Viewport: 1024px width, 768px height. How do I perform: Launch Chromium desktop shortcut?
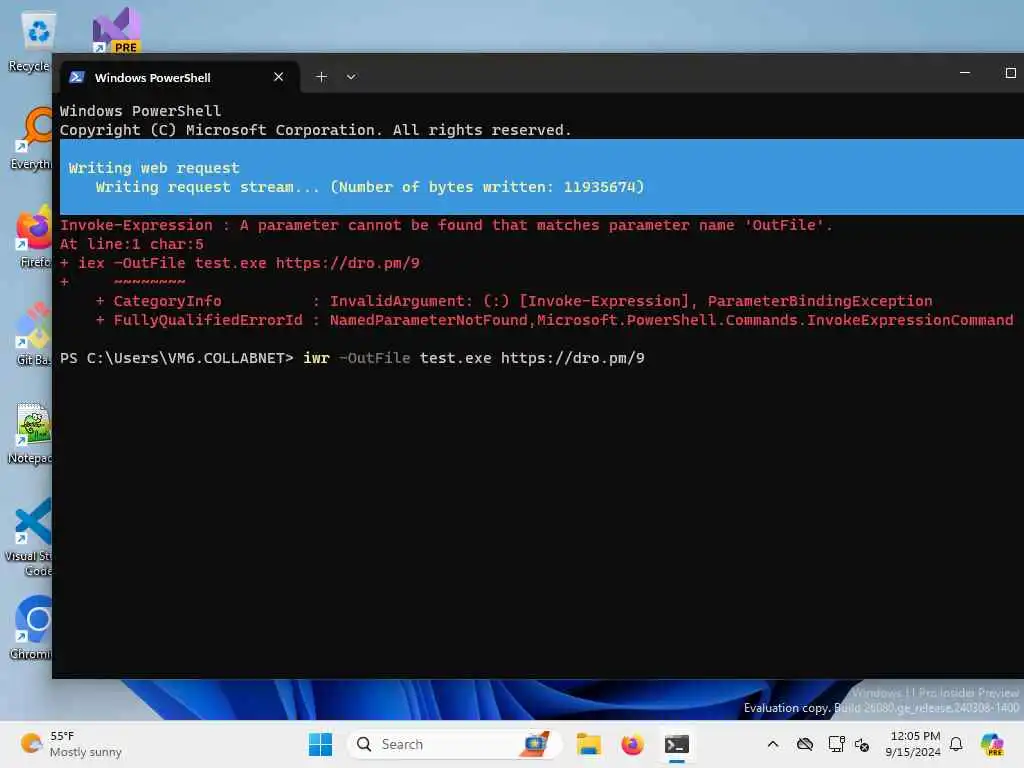click(31, 628)
